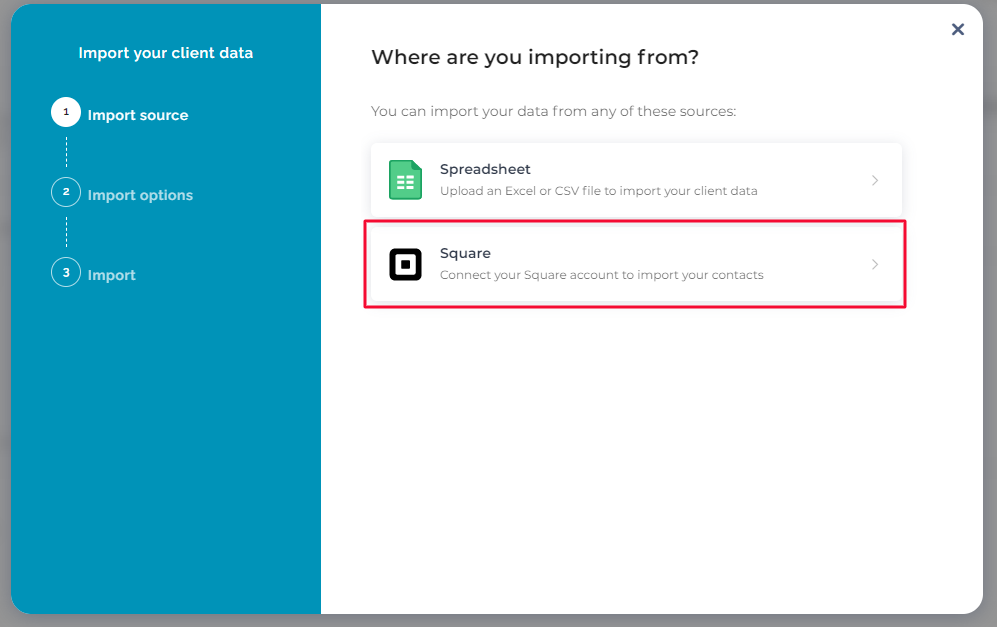This screenshot has height=627, width=997.
Task: Click the step 3 circle indicator
Action: tap(66, 272)
